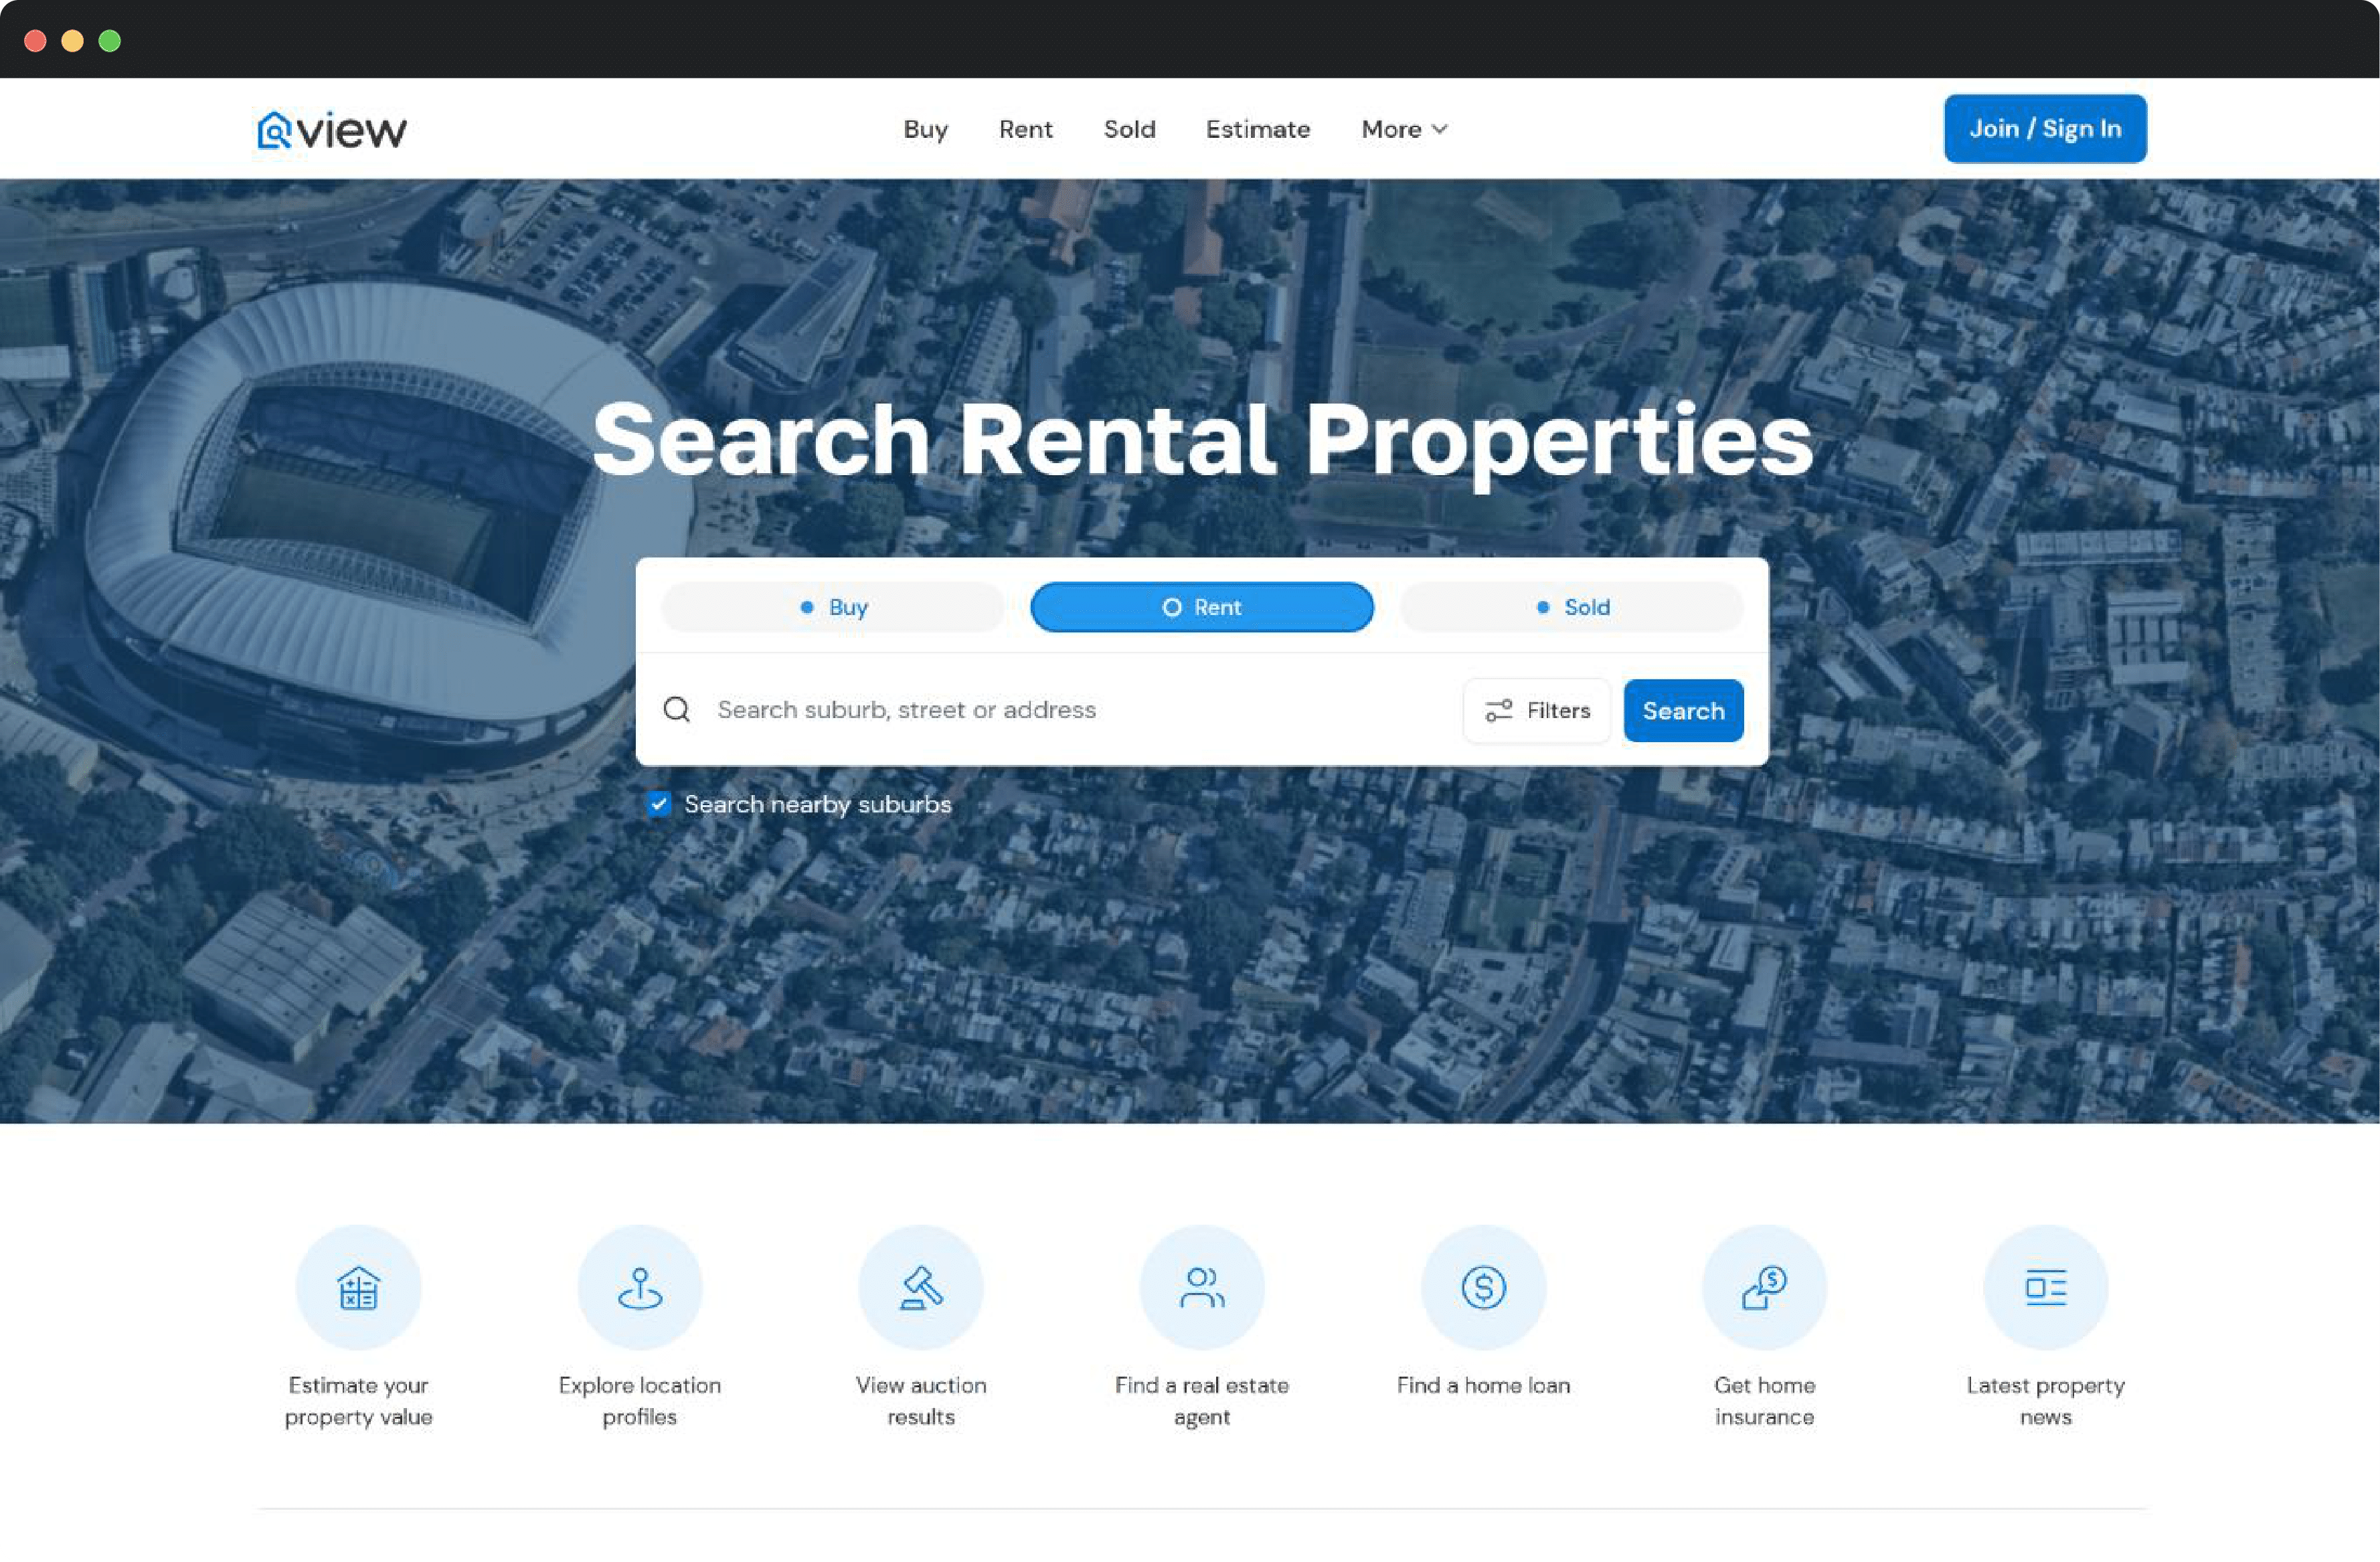Click the View logo in header
Screen dimensions: 2380x1562
[331, 130]
